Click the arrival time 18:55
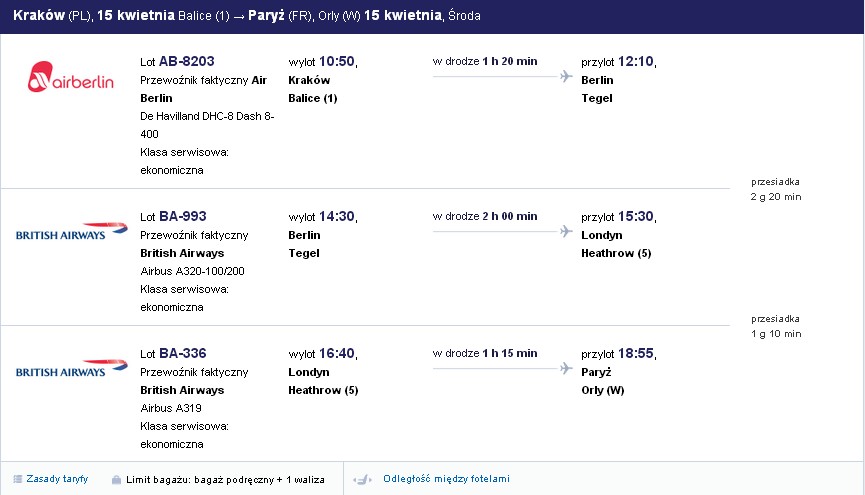Screen dimensions: 865x495 pos(636,353)
